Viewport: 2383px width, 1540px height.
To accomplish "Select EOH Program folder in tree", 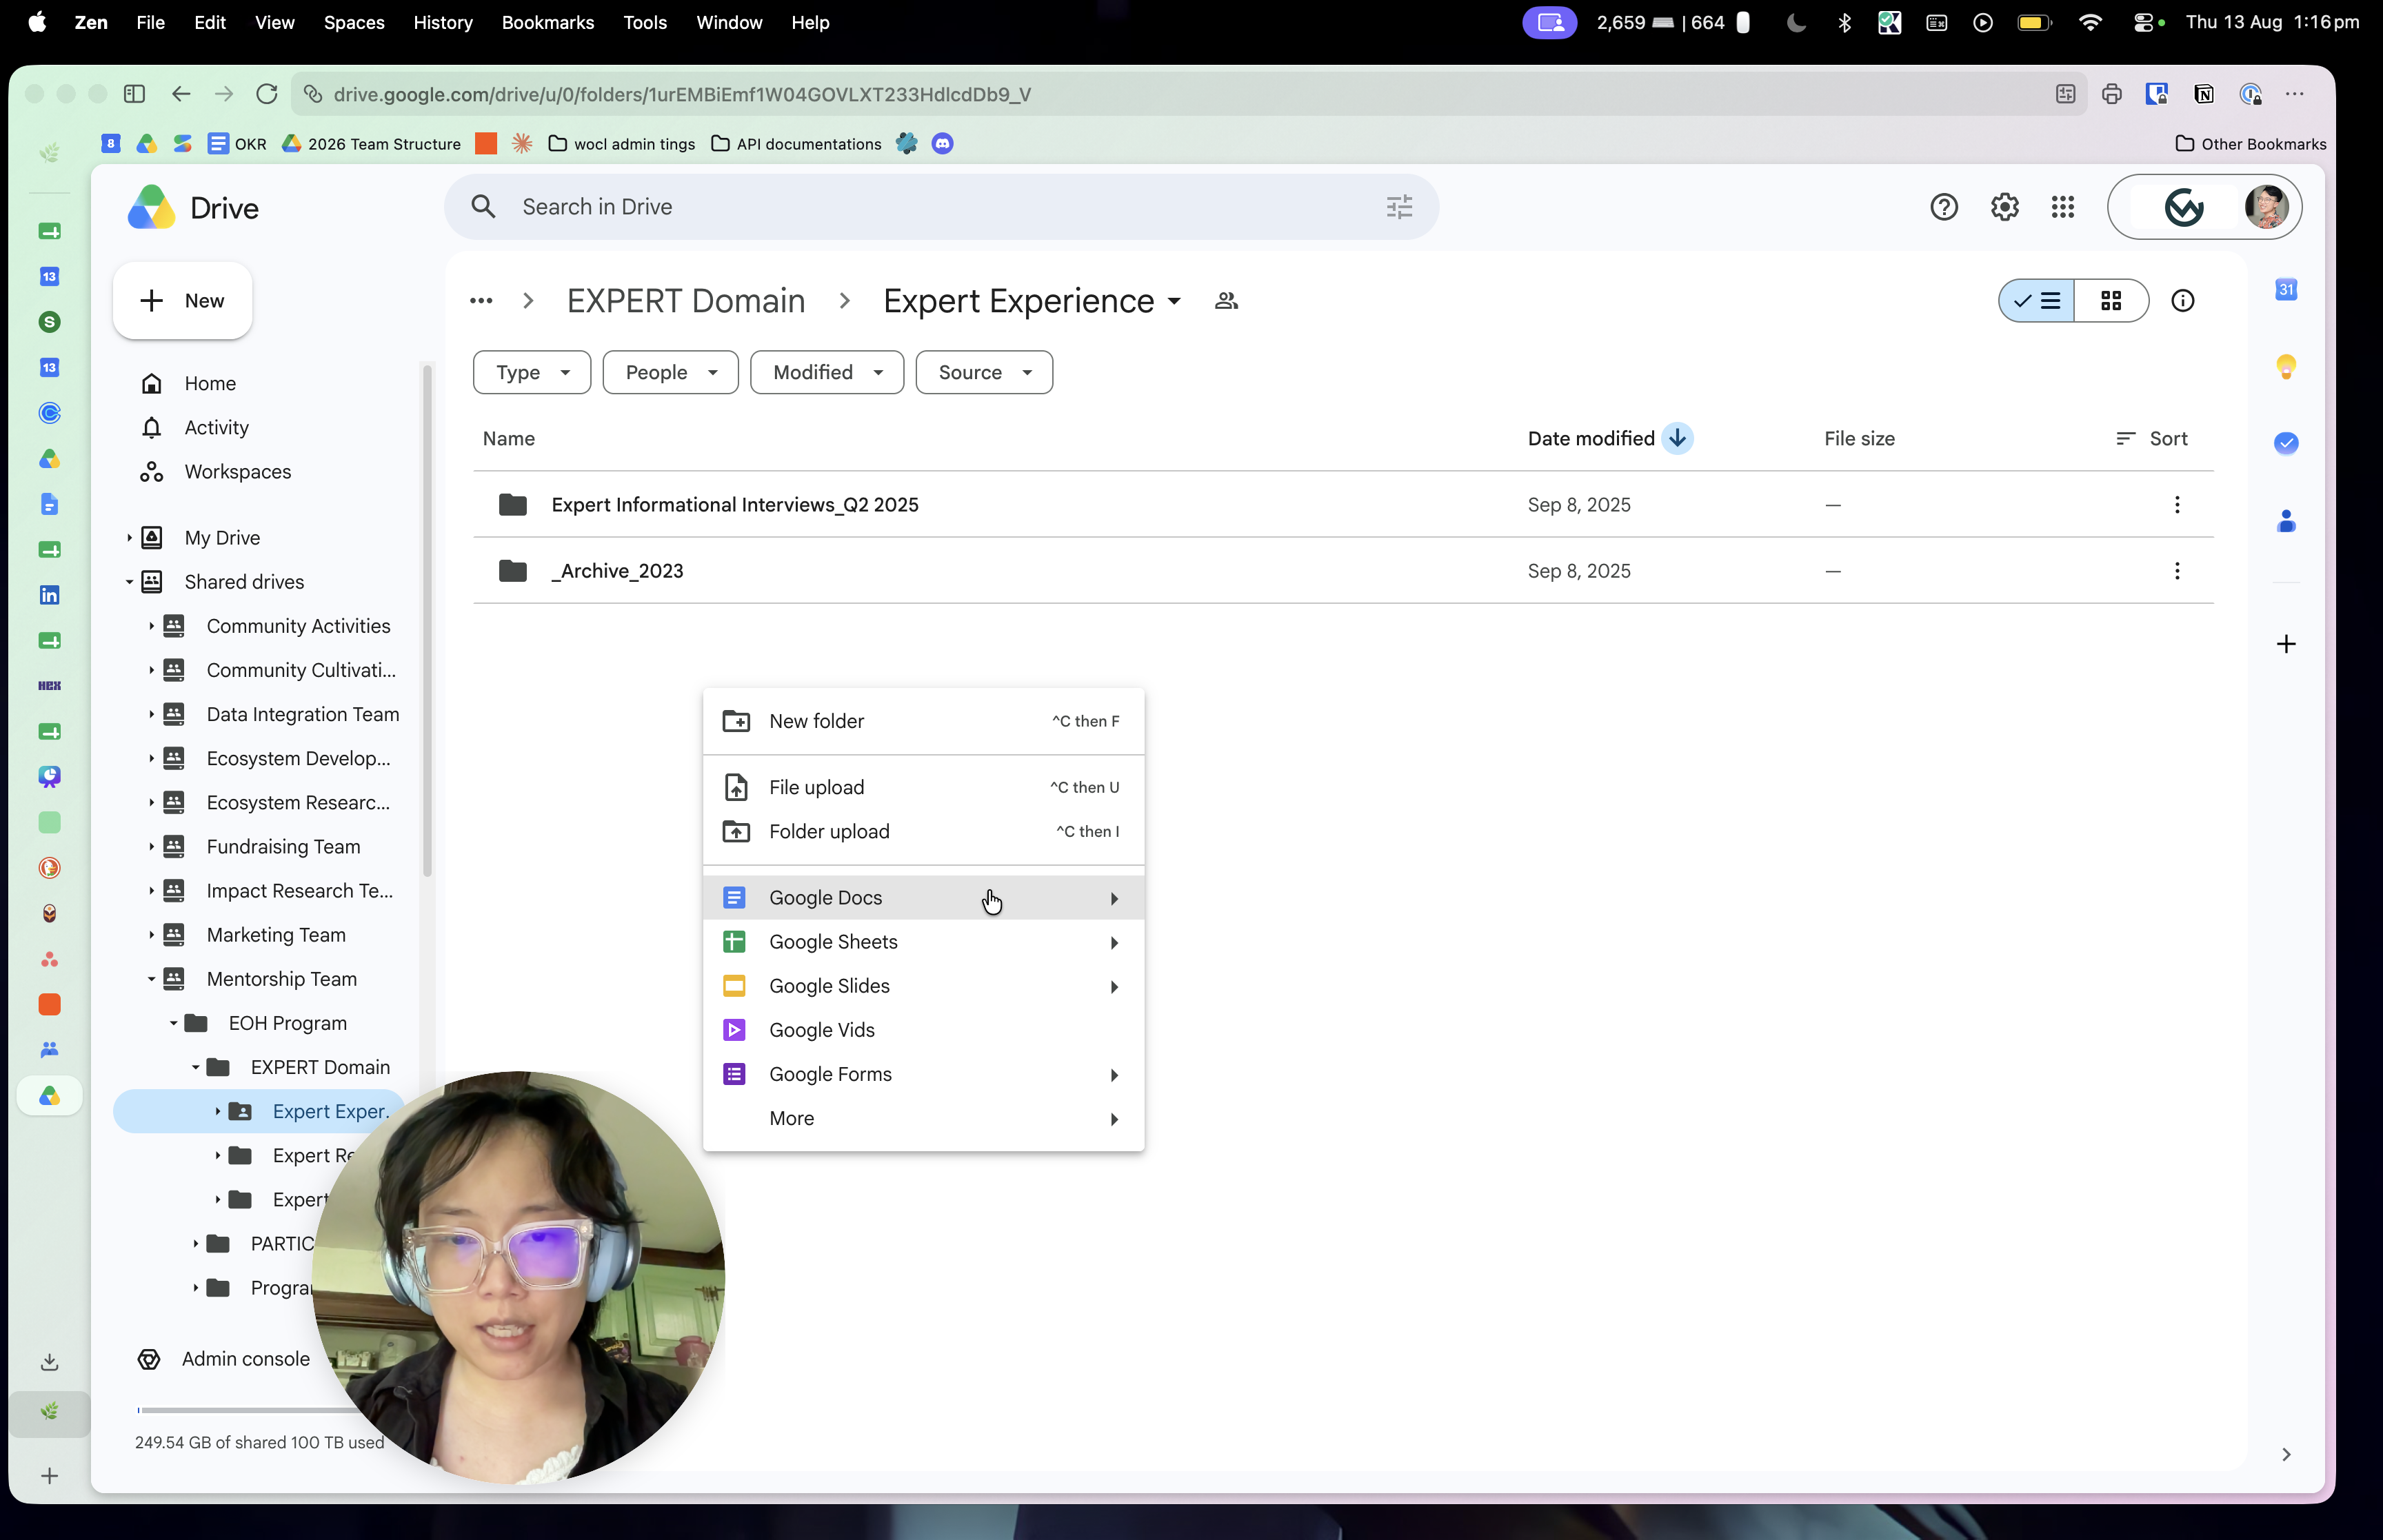I will [287, 1023].
